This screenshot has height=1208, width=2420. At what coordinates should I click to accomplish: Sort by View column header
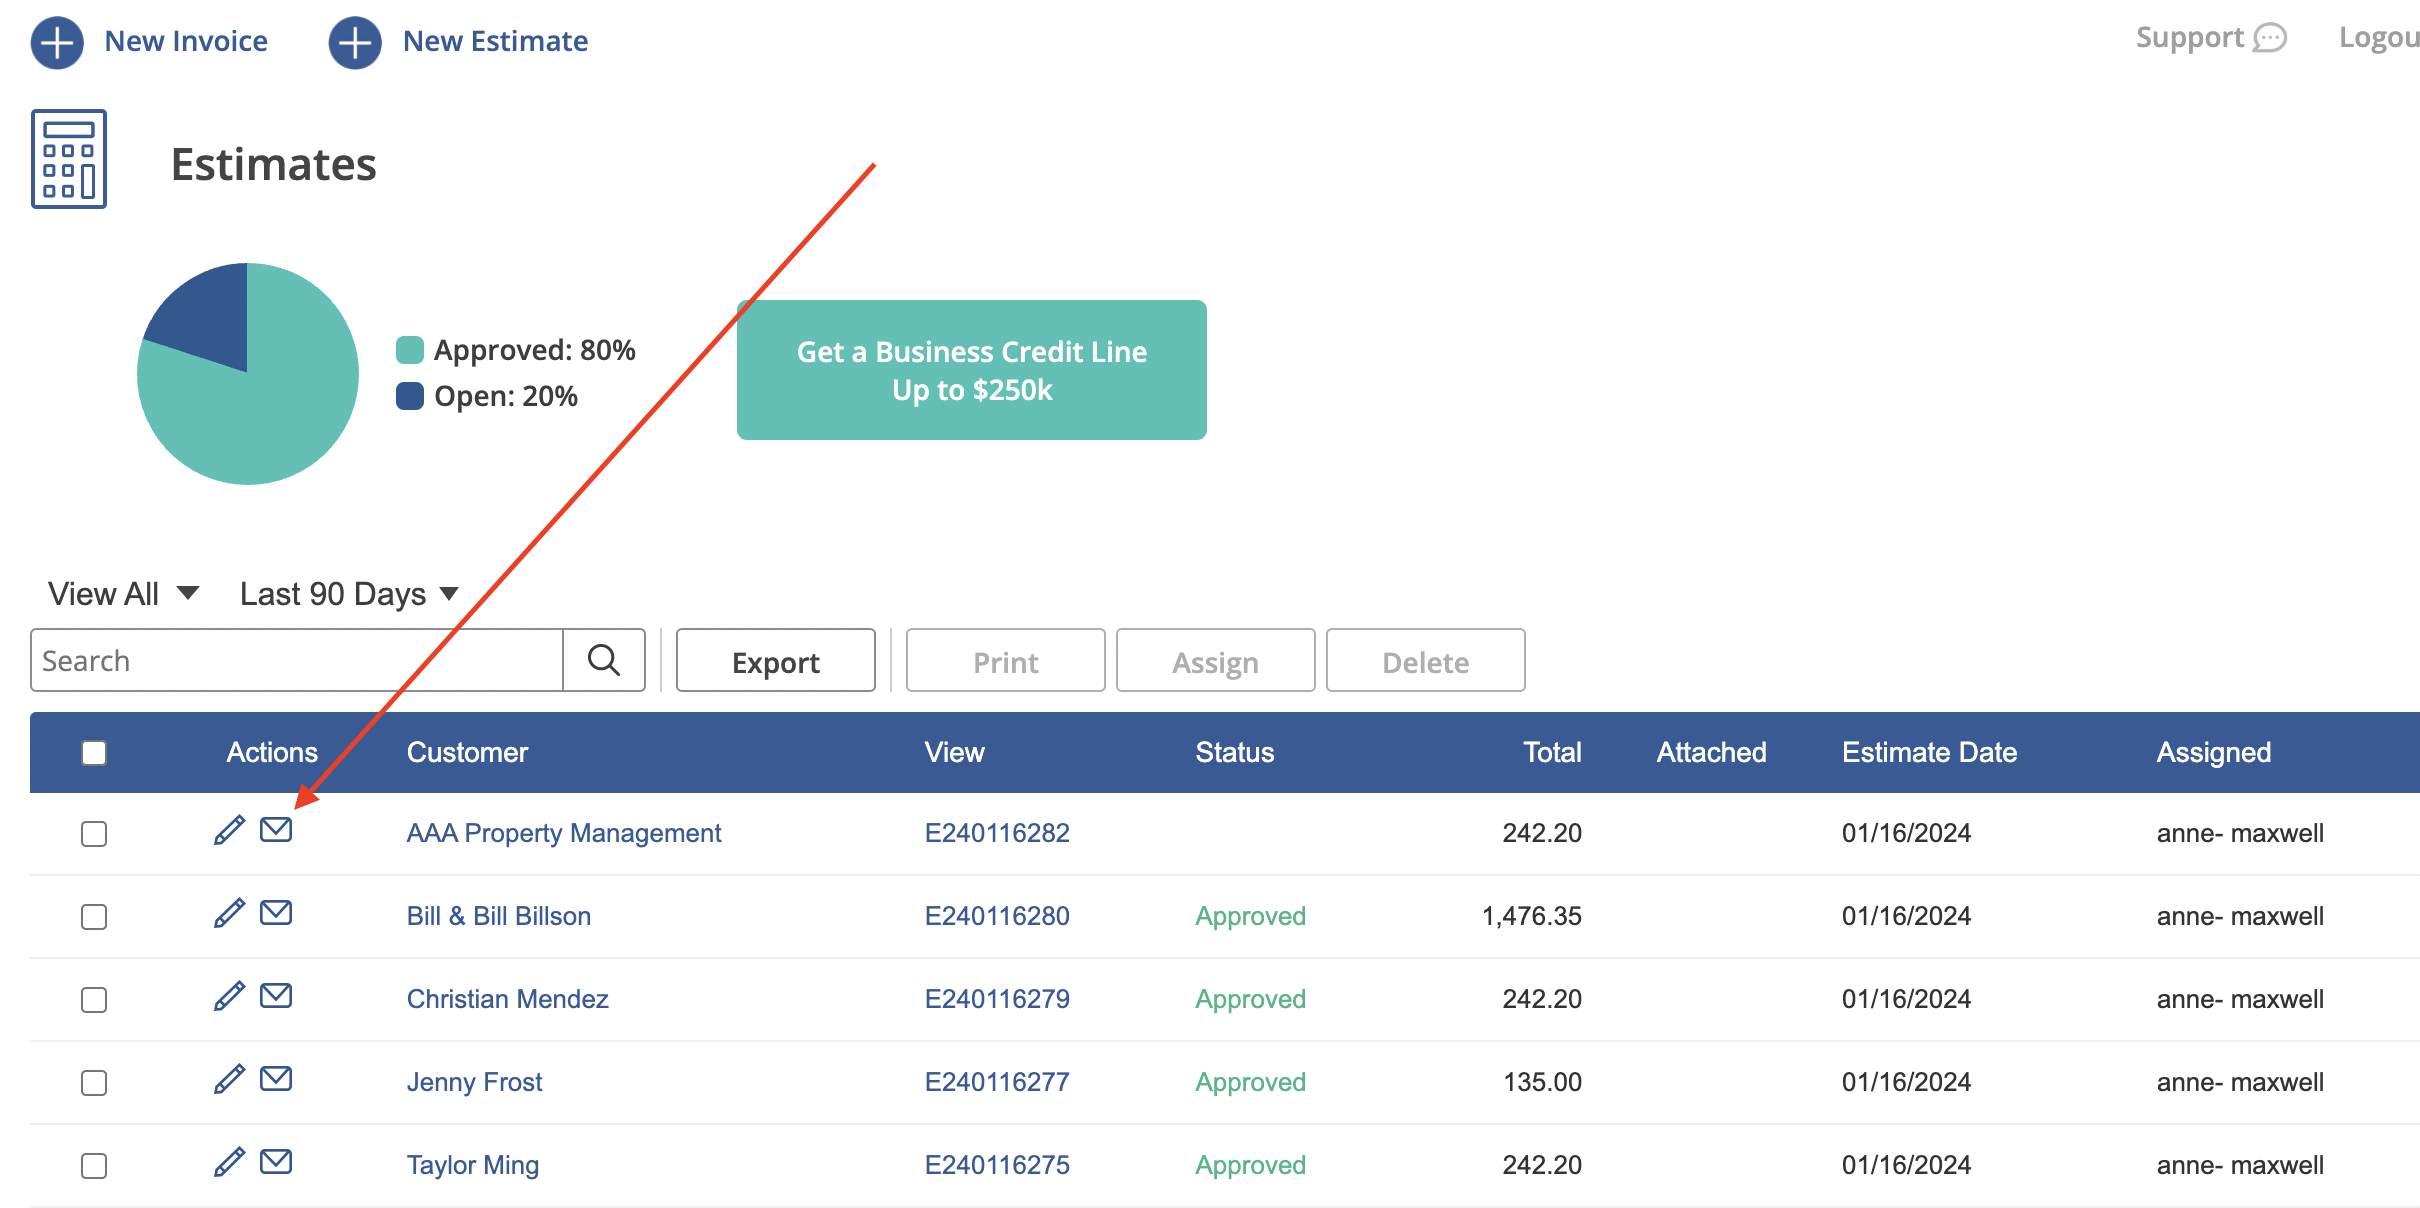coord(954,752)
